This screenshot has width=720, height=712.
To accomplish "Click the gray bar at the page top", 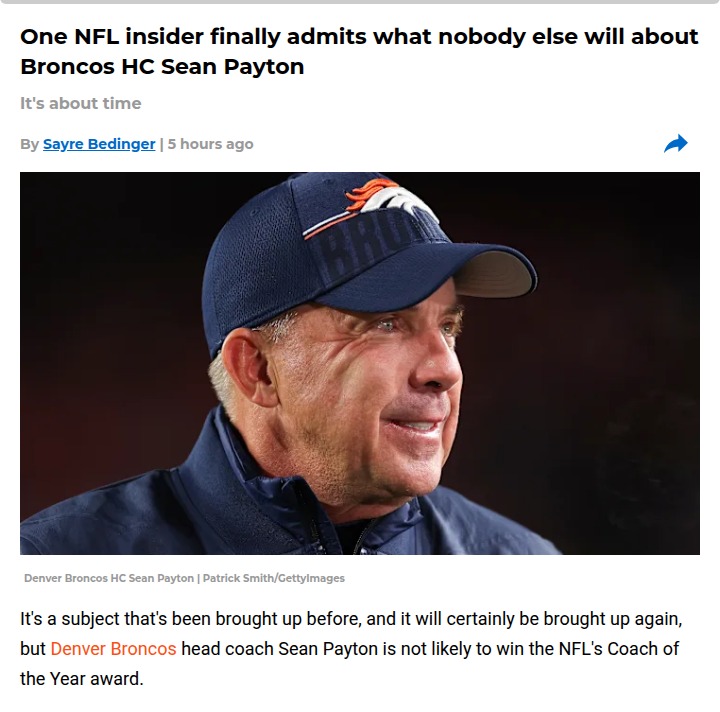I will click(x=360, y=3).
